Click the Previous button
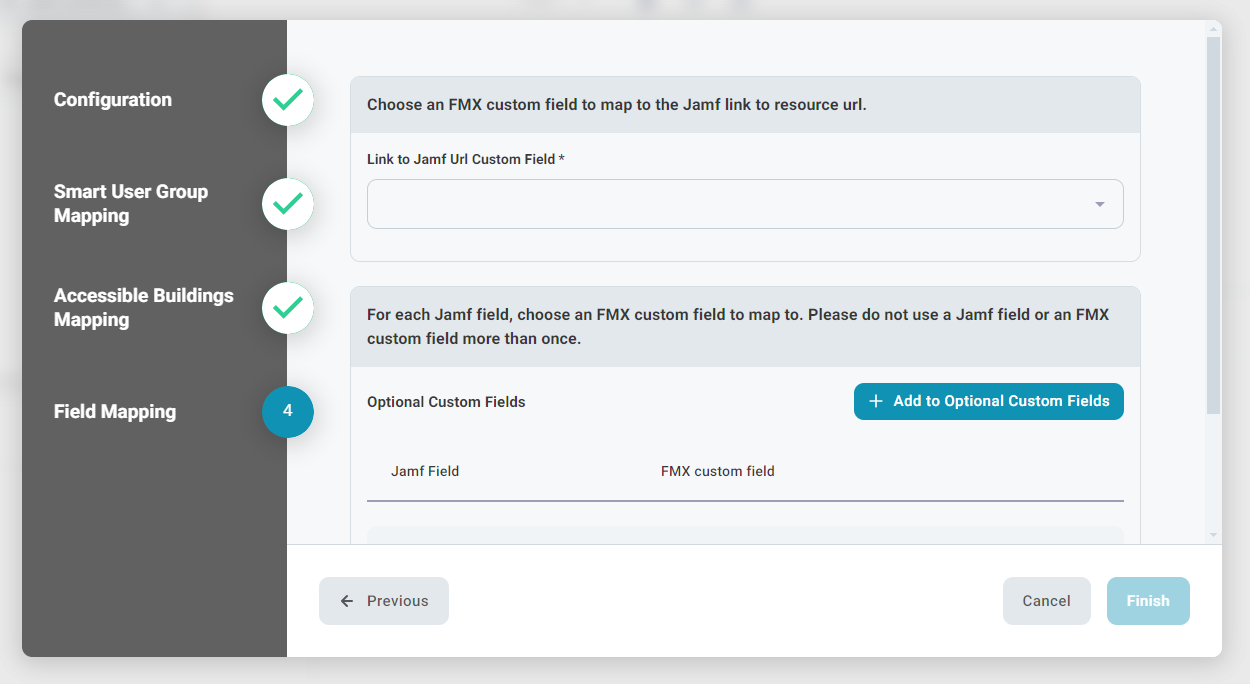Screen dimensions: 1250x684 click(384, 601)
